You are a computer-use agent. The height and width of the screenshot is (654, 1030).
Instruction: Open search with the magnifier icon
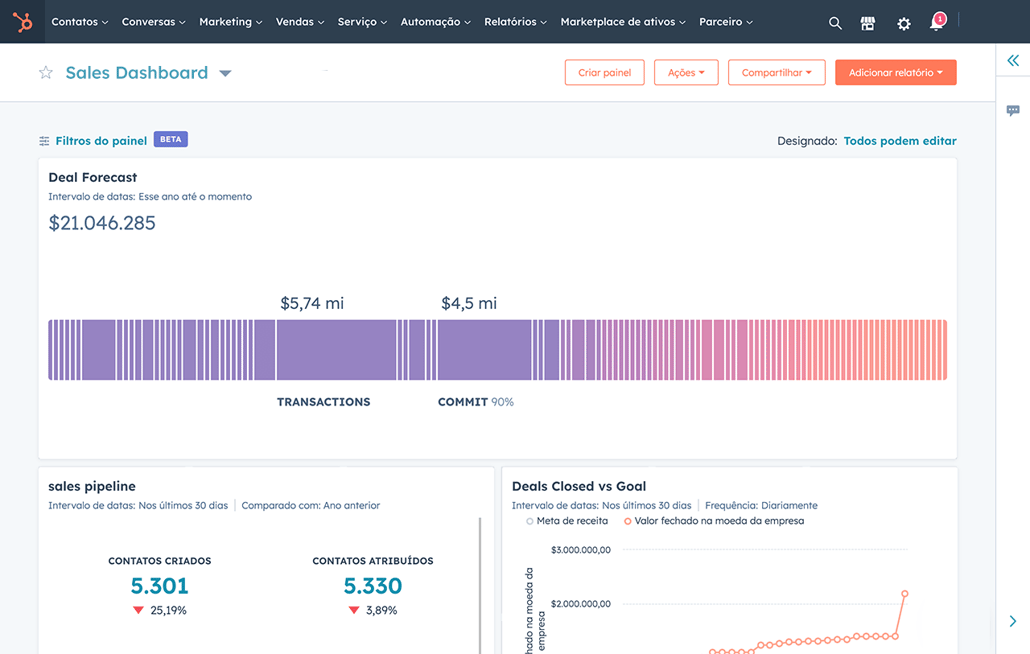835,23
